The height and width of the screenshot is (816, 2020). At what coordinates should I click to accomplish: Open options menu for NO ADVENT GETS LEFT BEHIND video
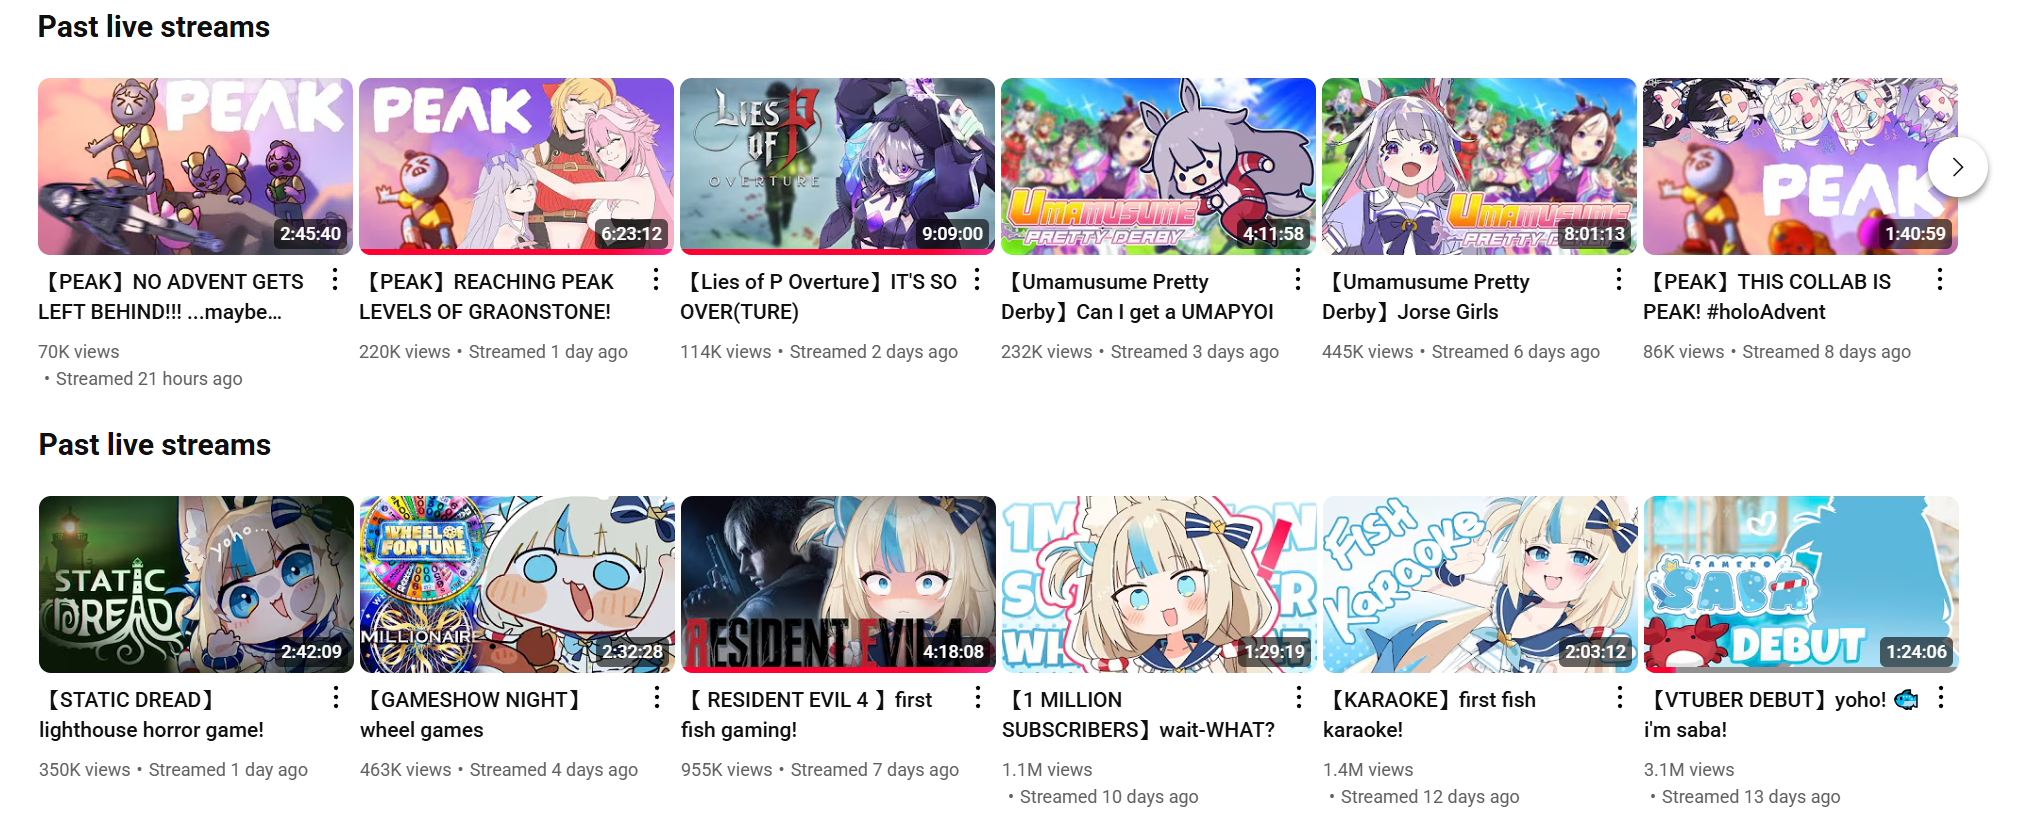click(335, 280)
